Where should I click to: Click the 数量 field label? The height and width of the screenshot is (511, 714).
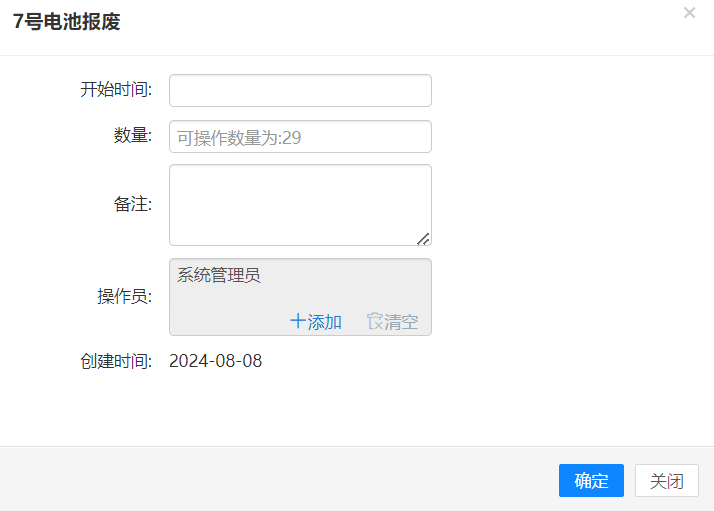click(x=132, y=136)
